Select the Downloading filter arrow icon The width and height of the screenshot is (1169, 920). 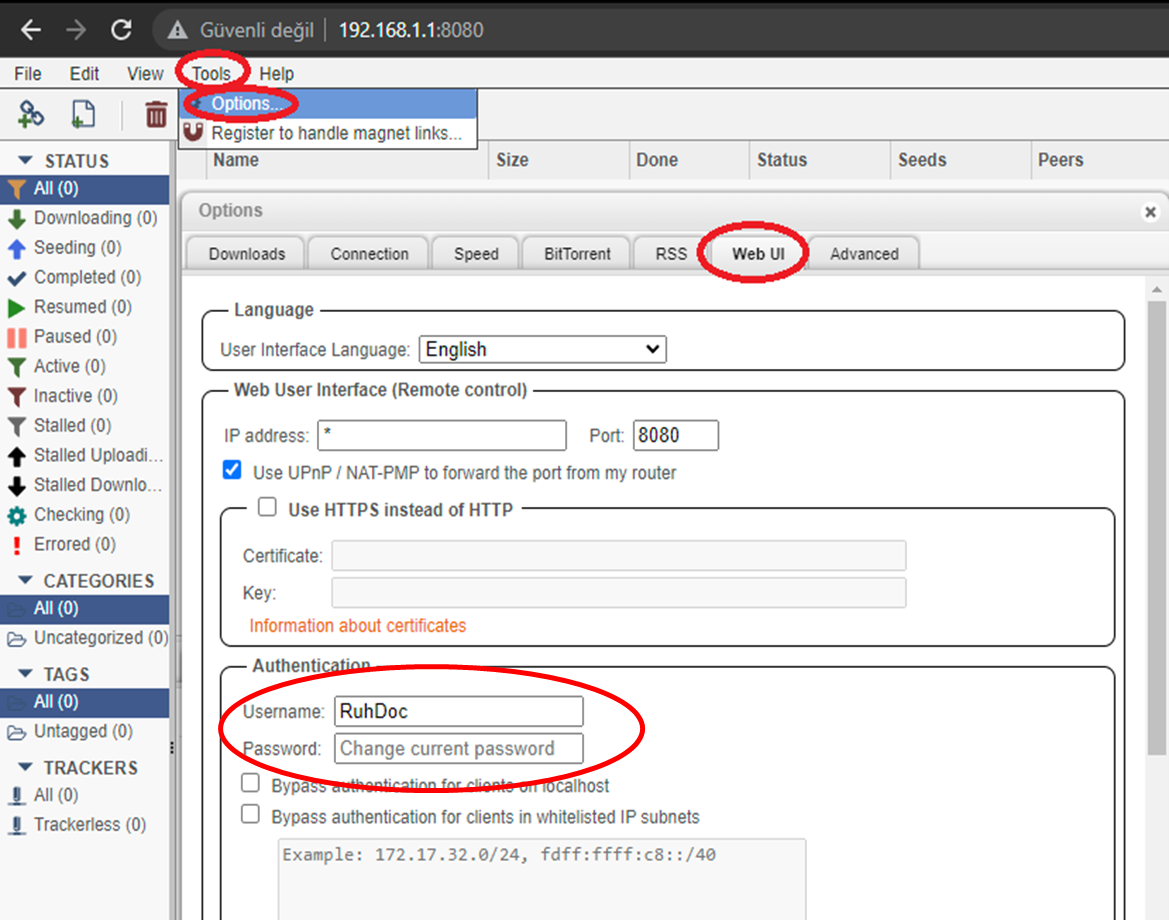tap(16, 218)
